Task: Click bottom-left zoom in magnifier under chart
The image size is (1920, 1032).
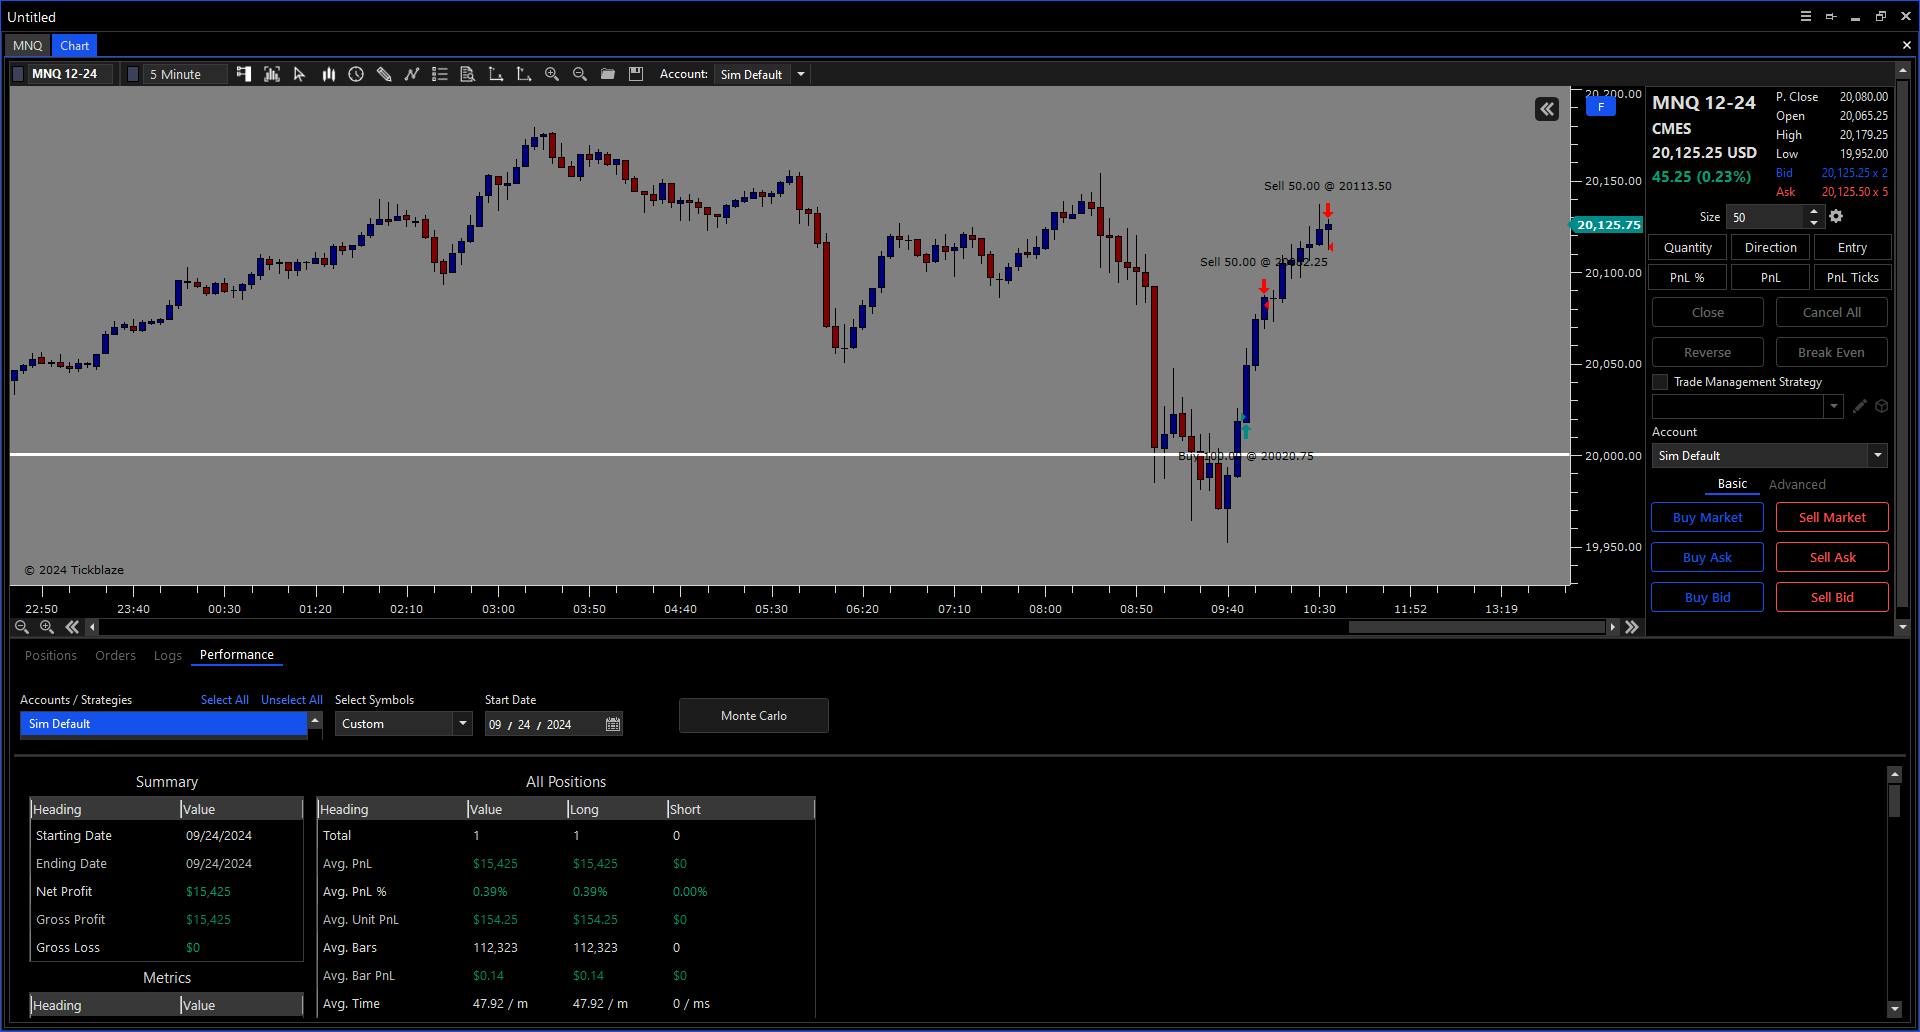Action: 46,627
